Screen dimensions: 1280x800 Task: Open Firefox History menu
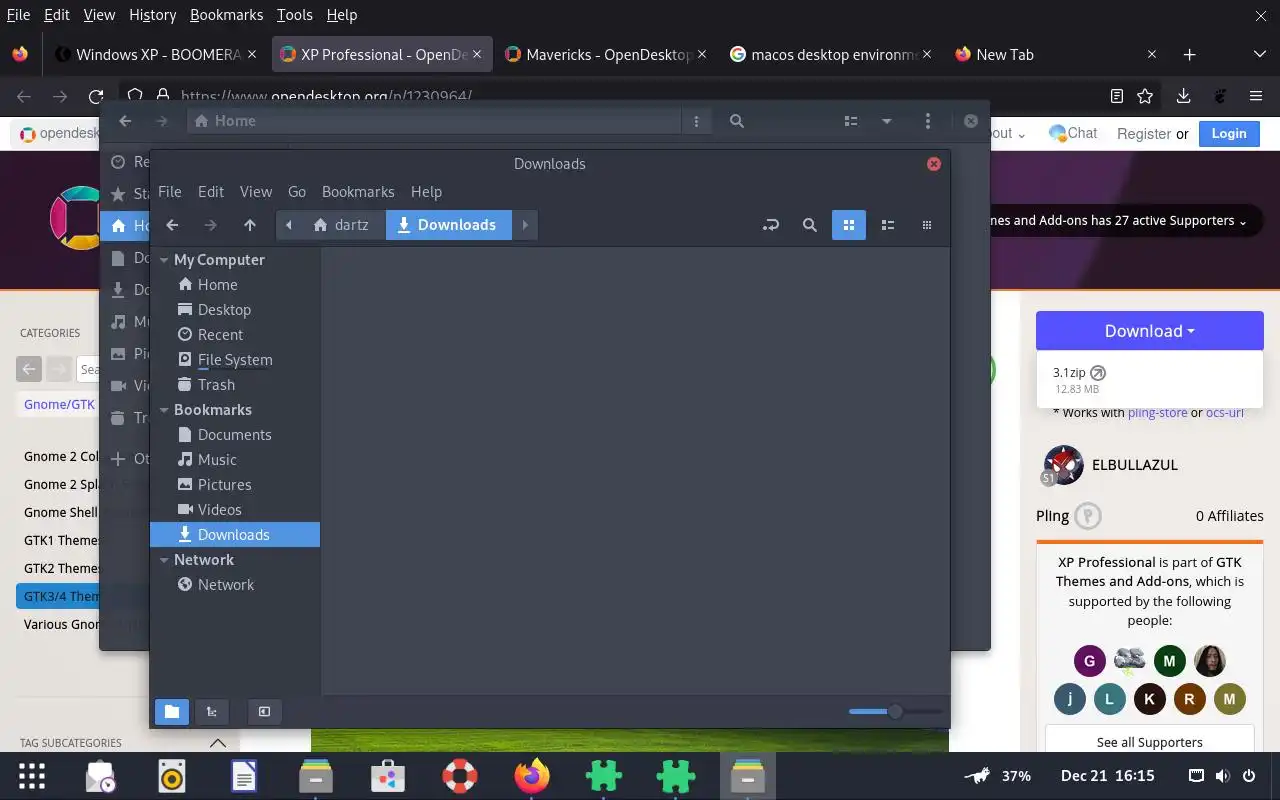coord(153,15)
